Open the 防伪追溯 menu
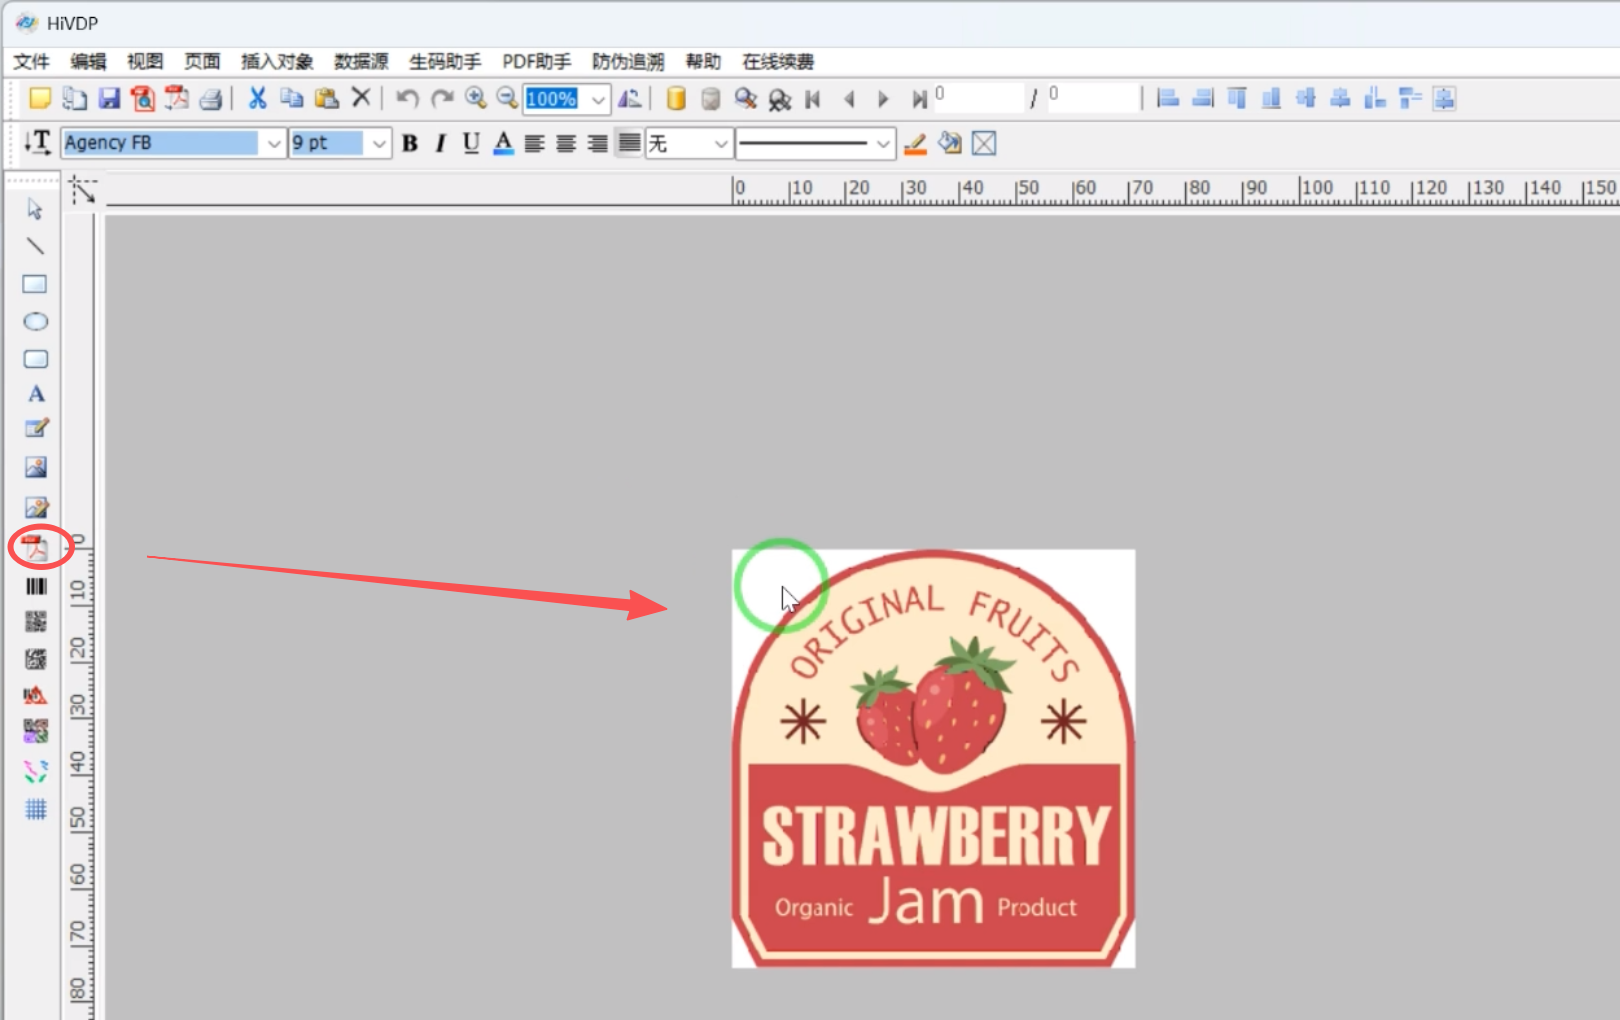Image resolution: width=1620 pixels, height=1020 pixels. coord(628,61)
